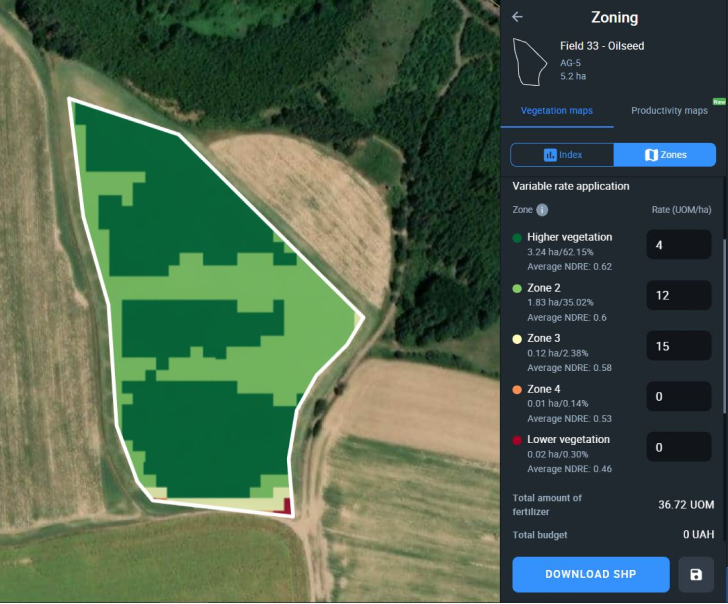
Task: Click Zone 3 yellow swatch
Action: (x=517, y=339)
